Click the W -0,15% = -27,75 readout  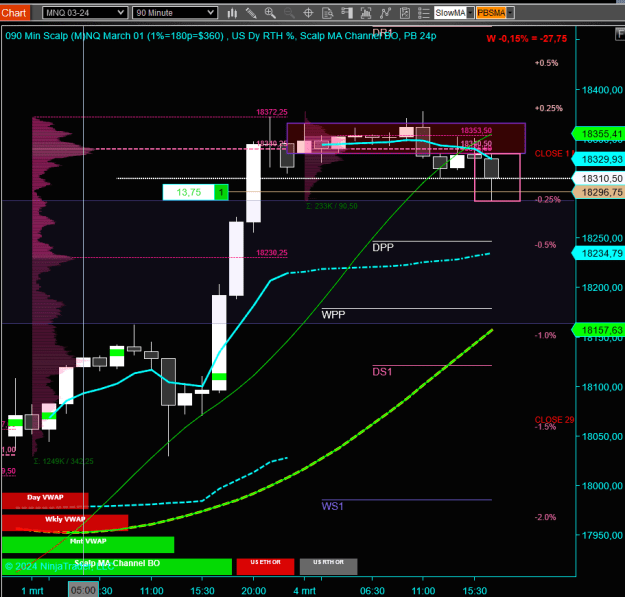click(x=527, y=39)
